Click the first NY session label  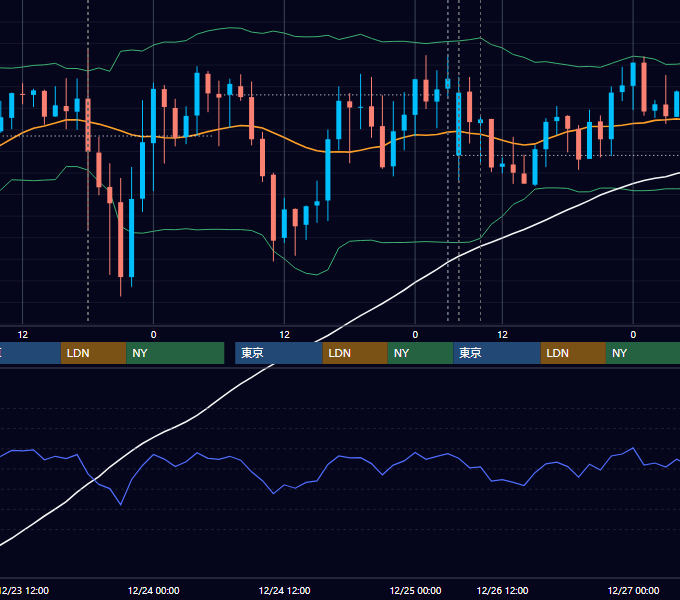tap(175, 353)
